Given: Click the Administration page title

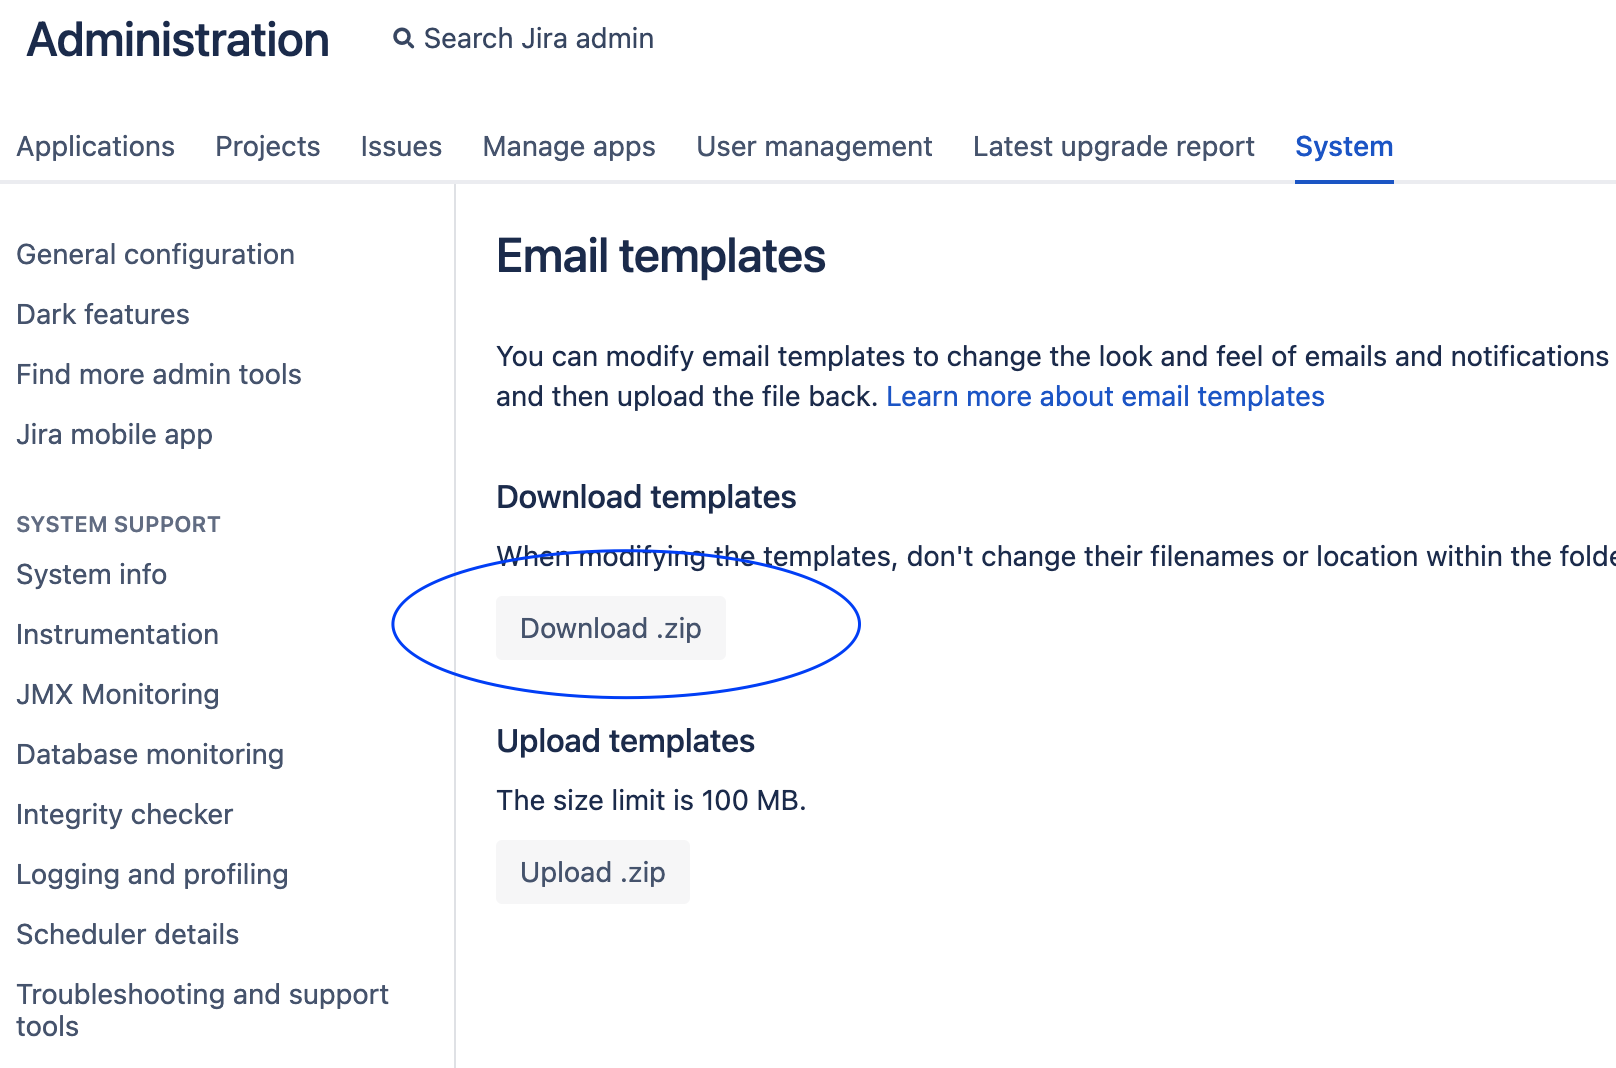Looking at the screenshot, I should [178, 40].
